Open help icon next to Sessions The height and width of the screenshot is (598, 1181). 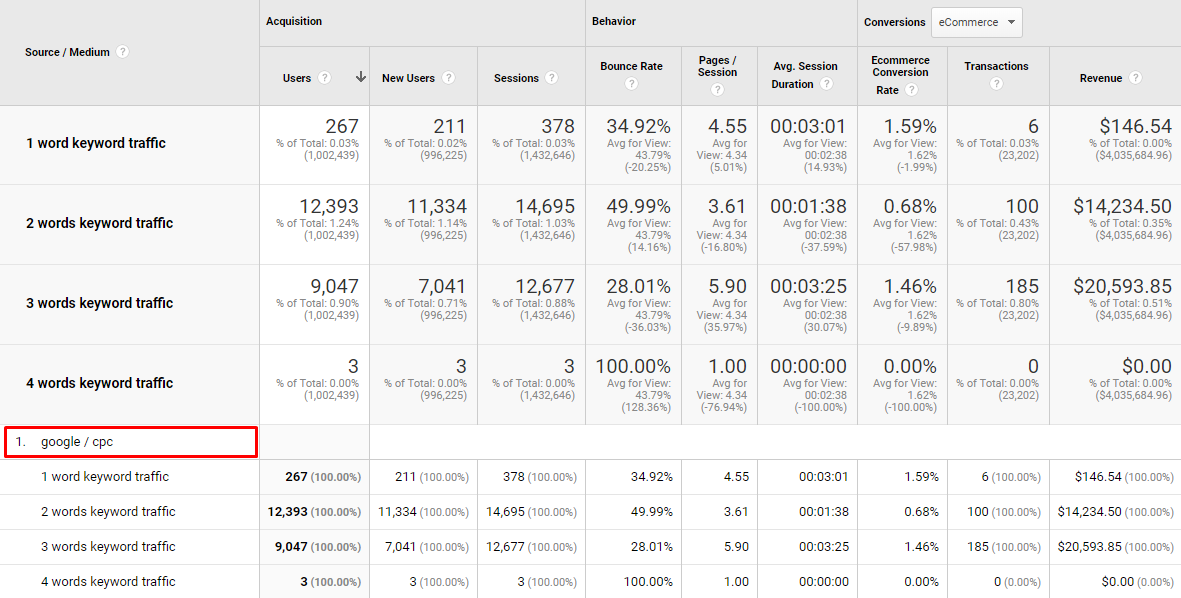point(551,78)
